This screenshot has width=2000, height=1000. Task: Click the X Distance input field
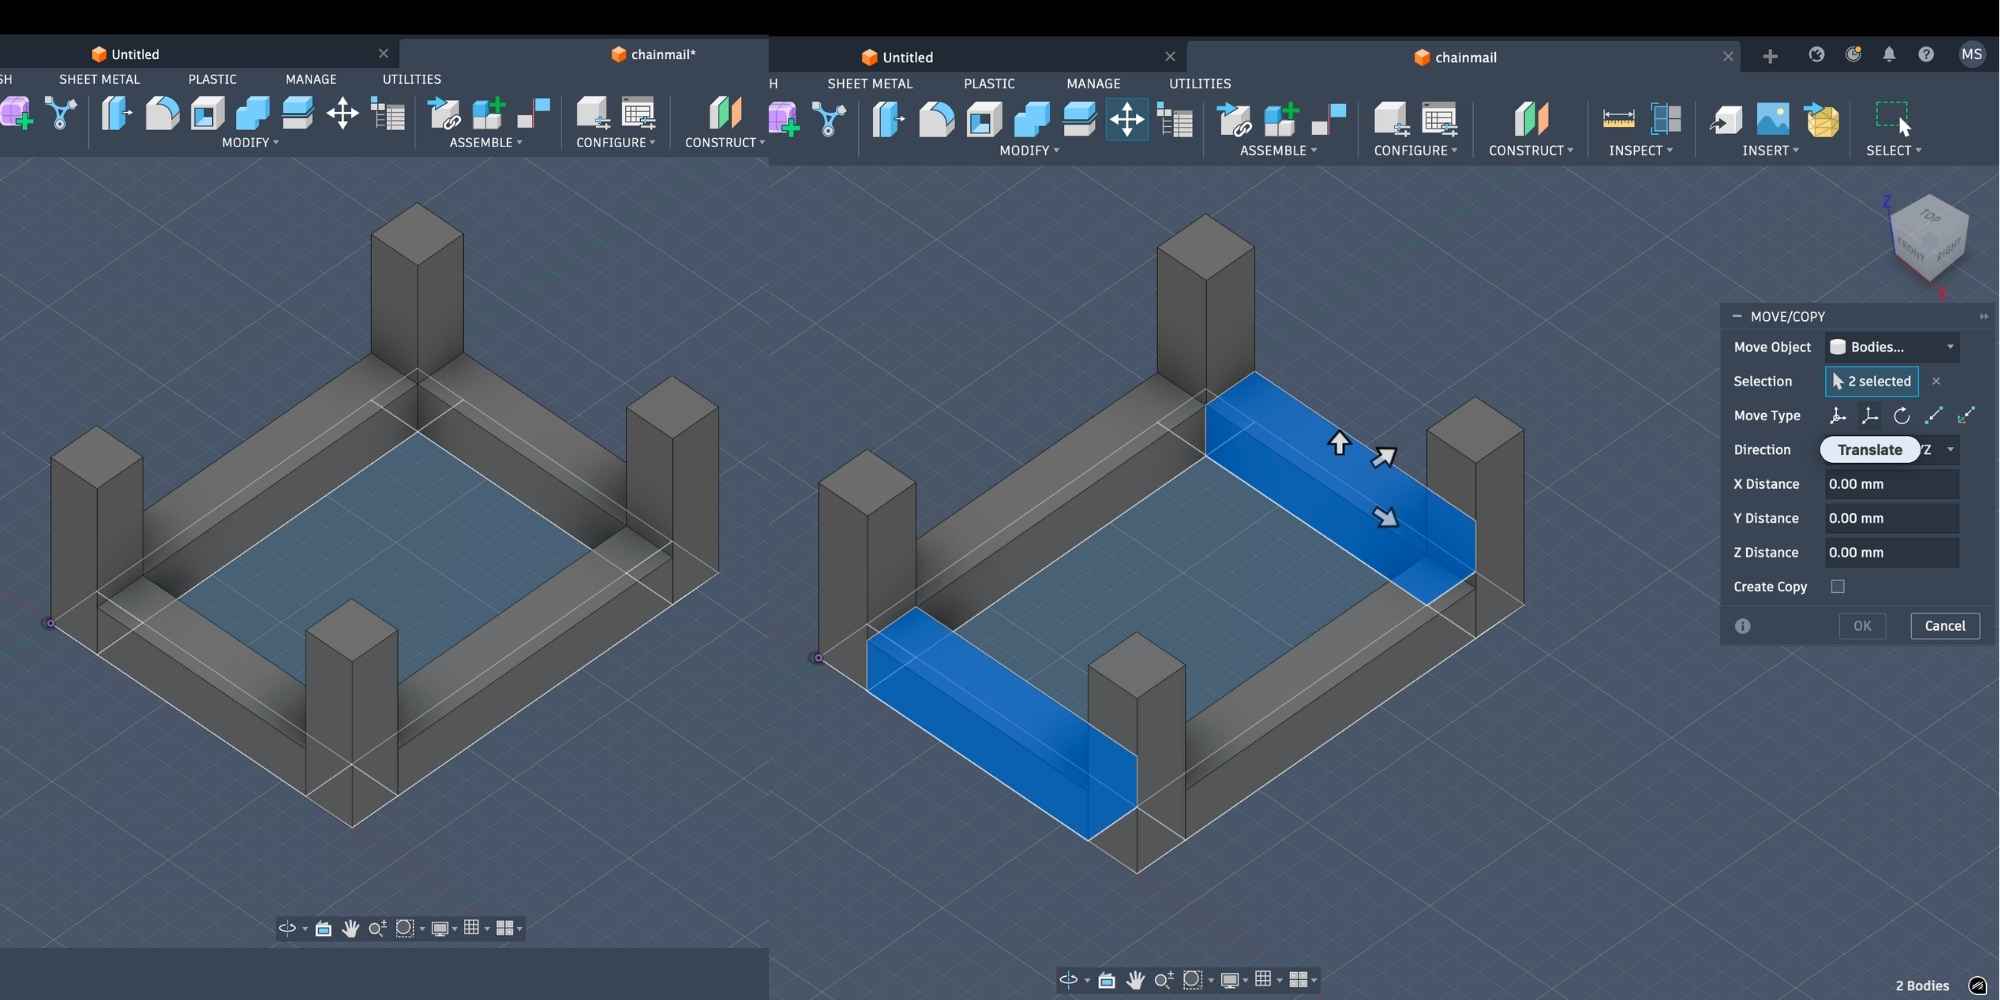[1892, 484]
